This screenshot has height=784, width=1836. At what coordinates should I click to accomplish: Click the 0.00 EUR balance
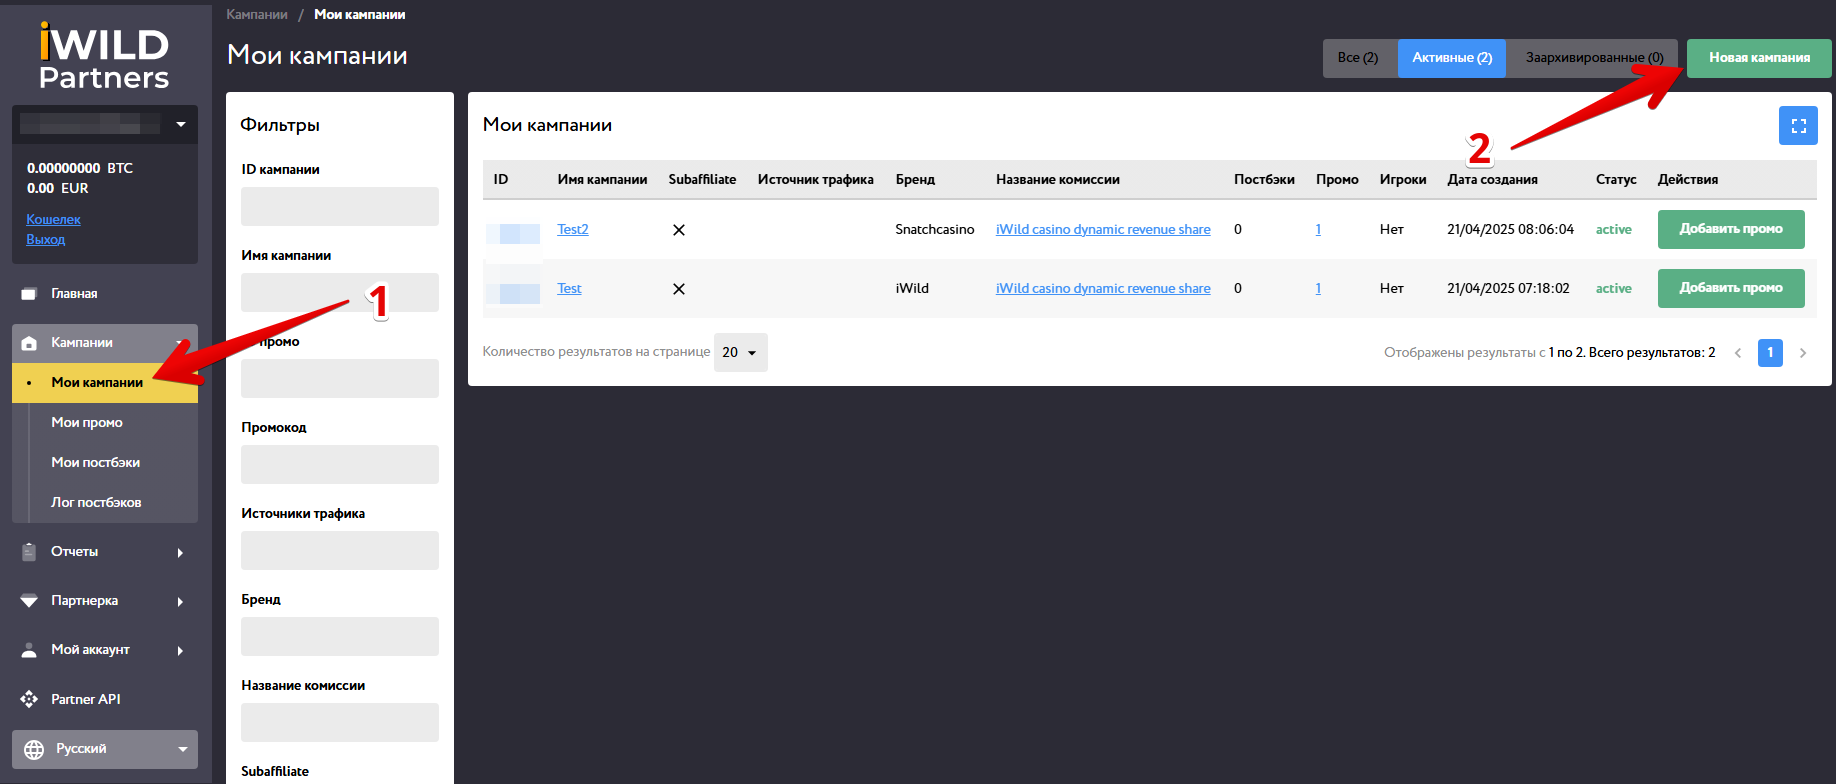(58, 188)
